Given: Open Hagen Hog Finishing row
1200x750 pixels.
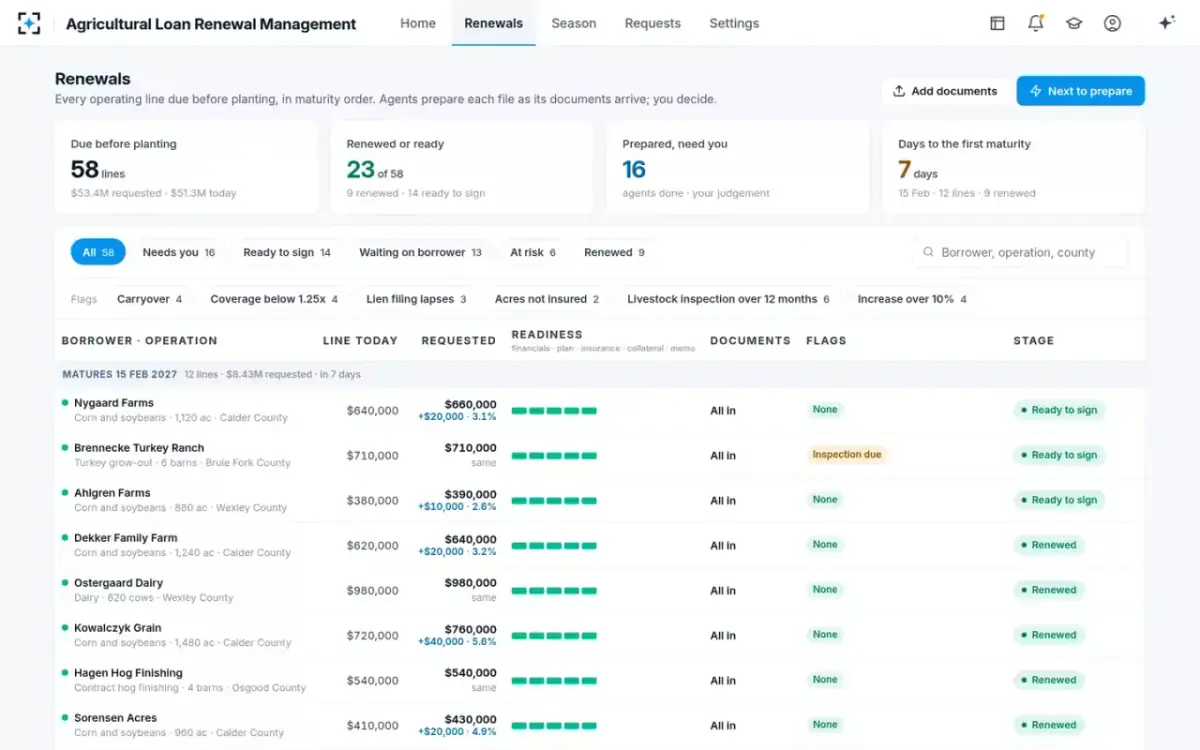Looking at the screenshot, I should pyautogui.click(x=600, y=680).
